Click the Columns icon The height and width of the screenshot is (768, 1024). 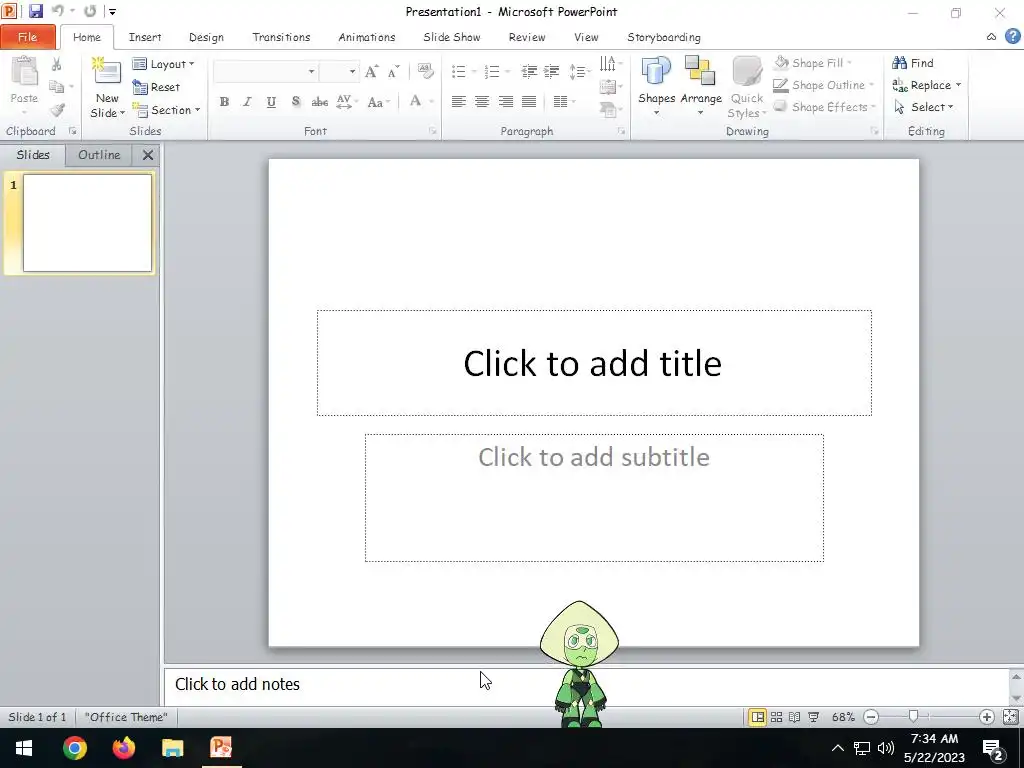point(561,102)
